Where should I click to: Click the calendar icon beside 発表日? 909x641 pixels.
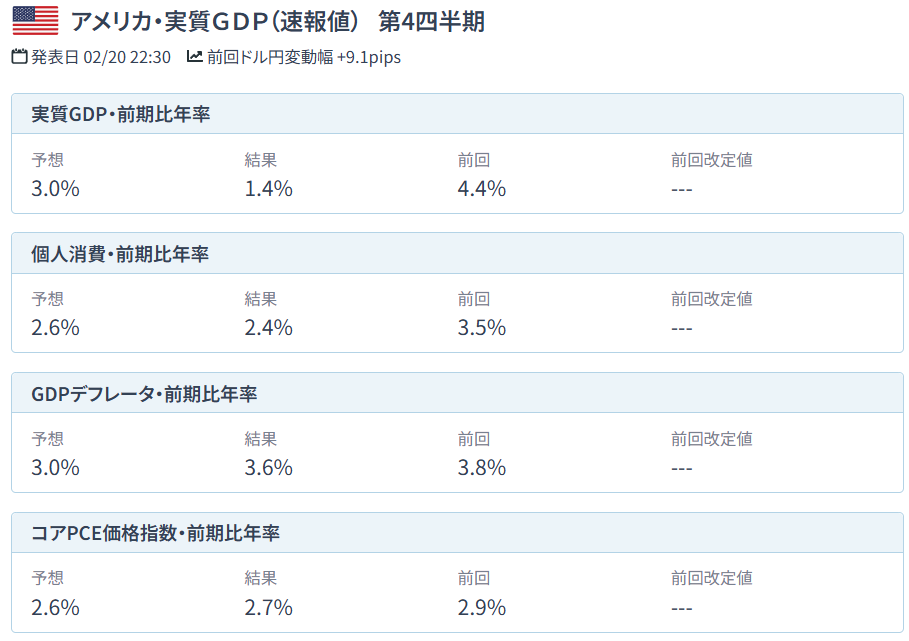[x=19, y=57]
